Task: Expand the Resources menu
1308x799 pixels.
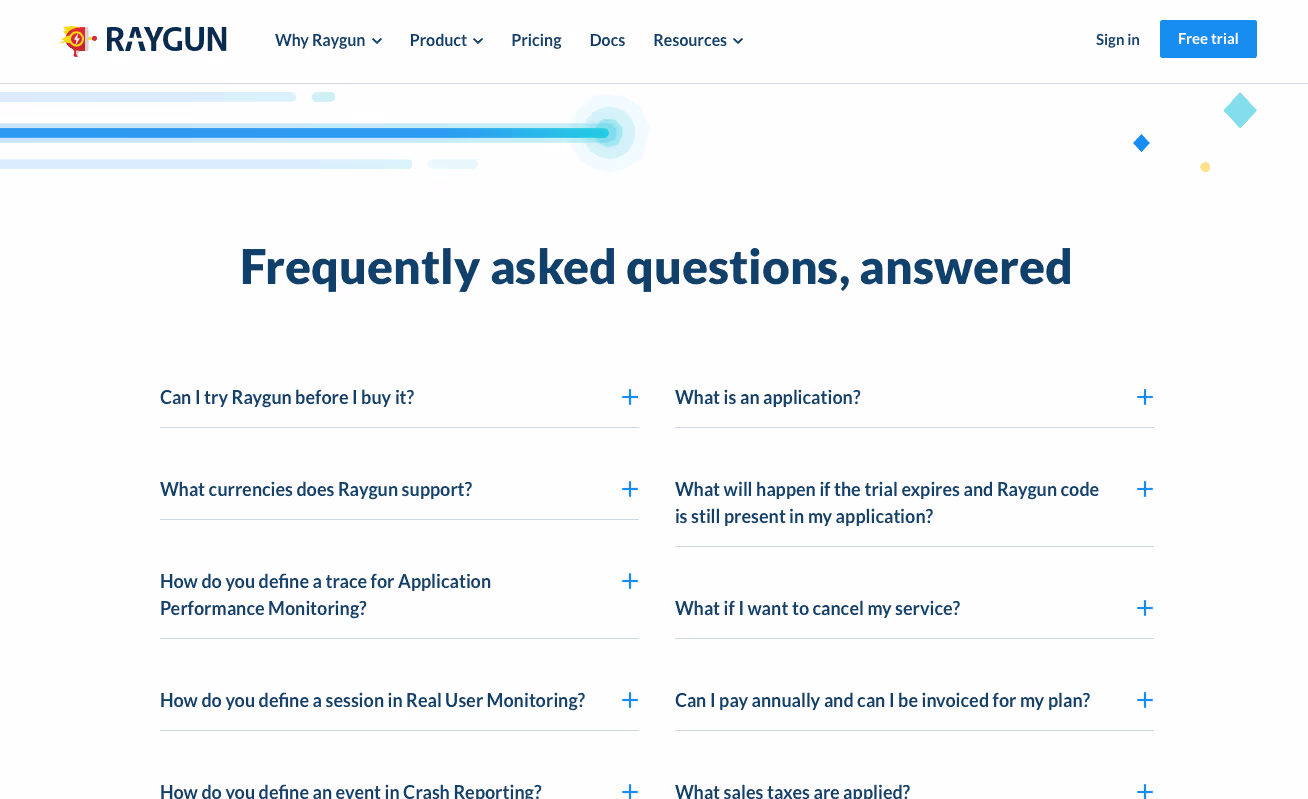Action: click(x=698, y=40)
